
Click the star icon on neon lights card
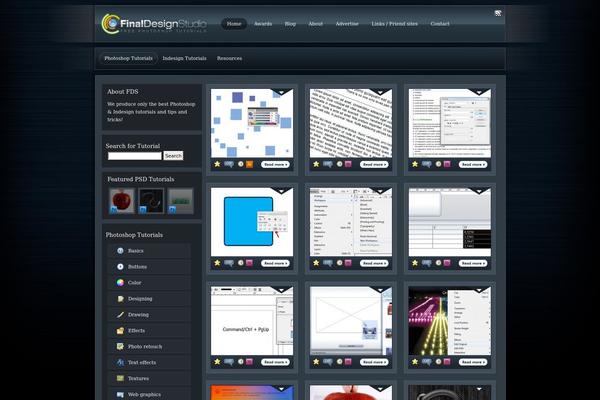pos(415,362)
